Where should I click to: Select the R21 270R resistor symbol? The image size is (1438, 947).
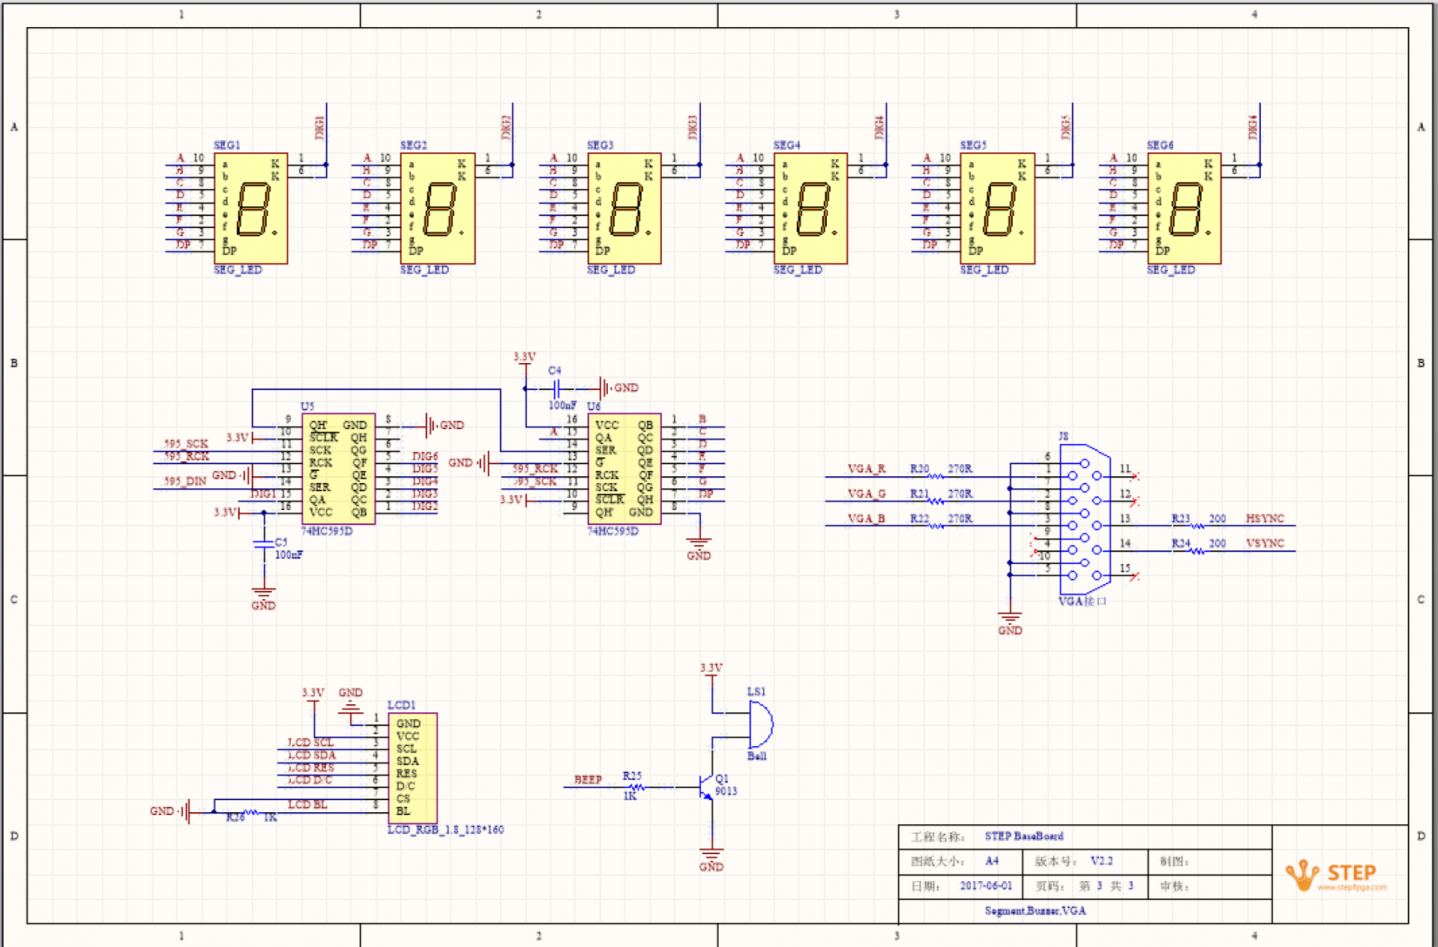pyautogui.click(x=936, y=501)
